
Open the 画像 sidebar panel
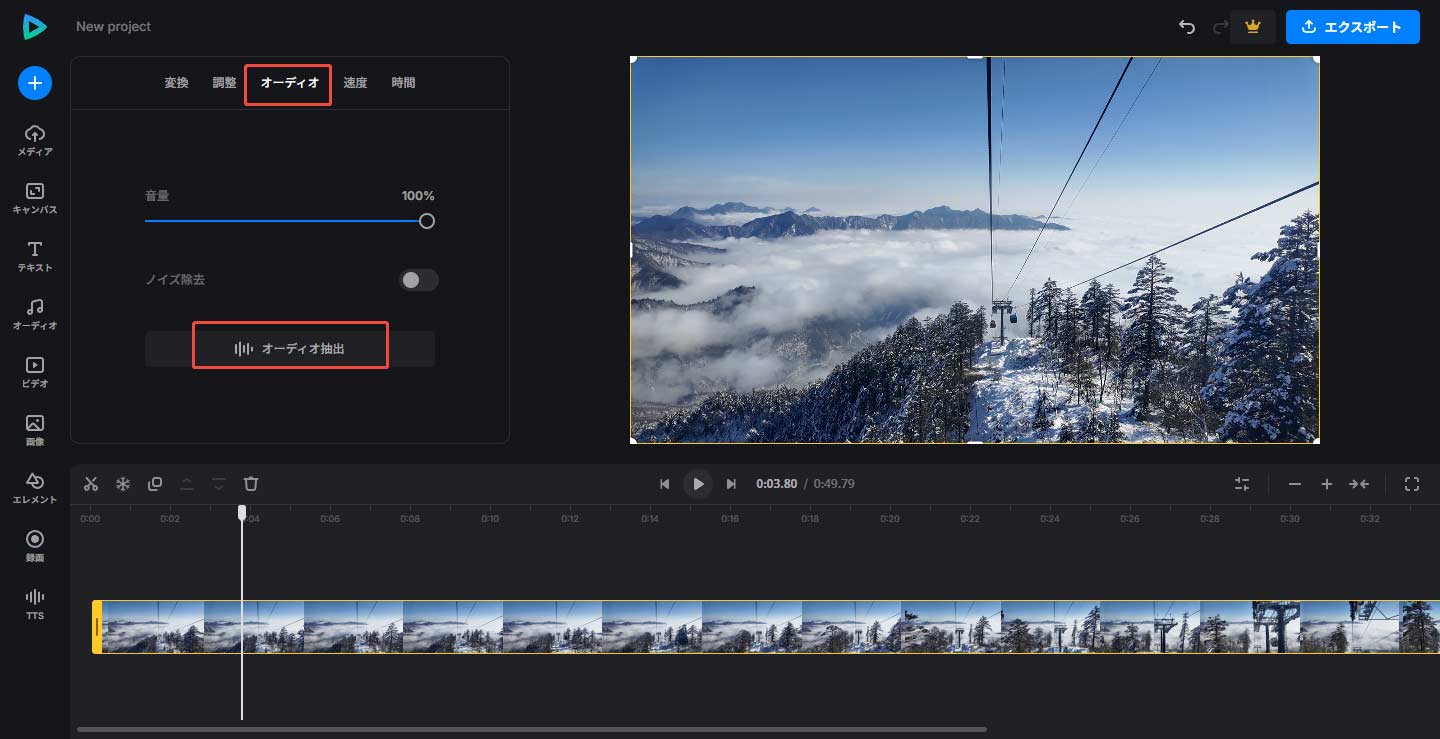[x=35, y=430]
